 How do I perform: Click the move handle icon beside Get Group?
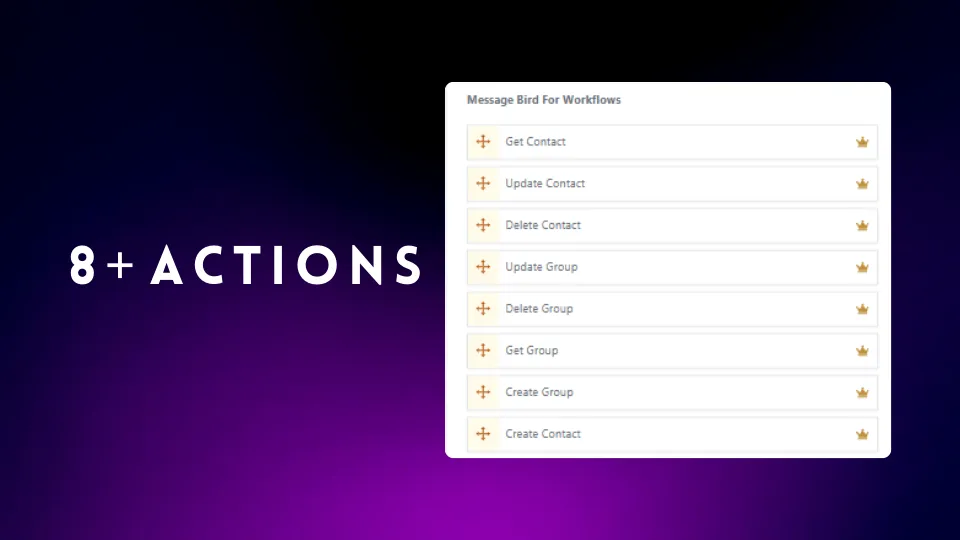[483, 350]
